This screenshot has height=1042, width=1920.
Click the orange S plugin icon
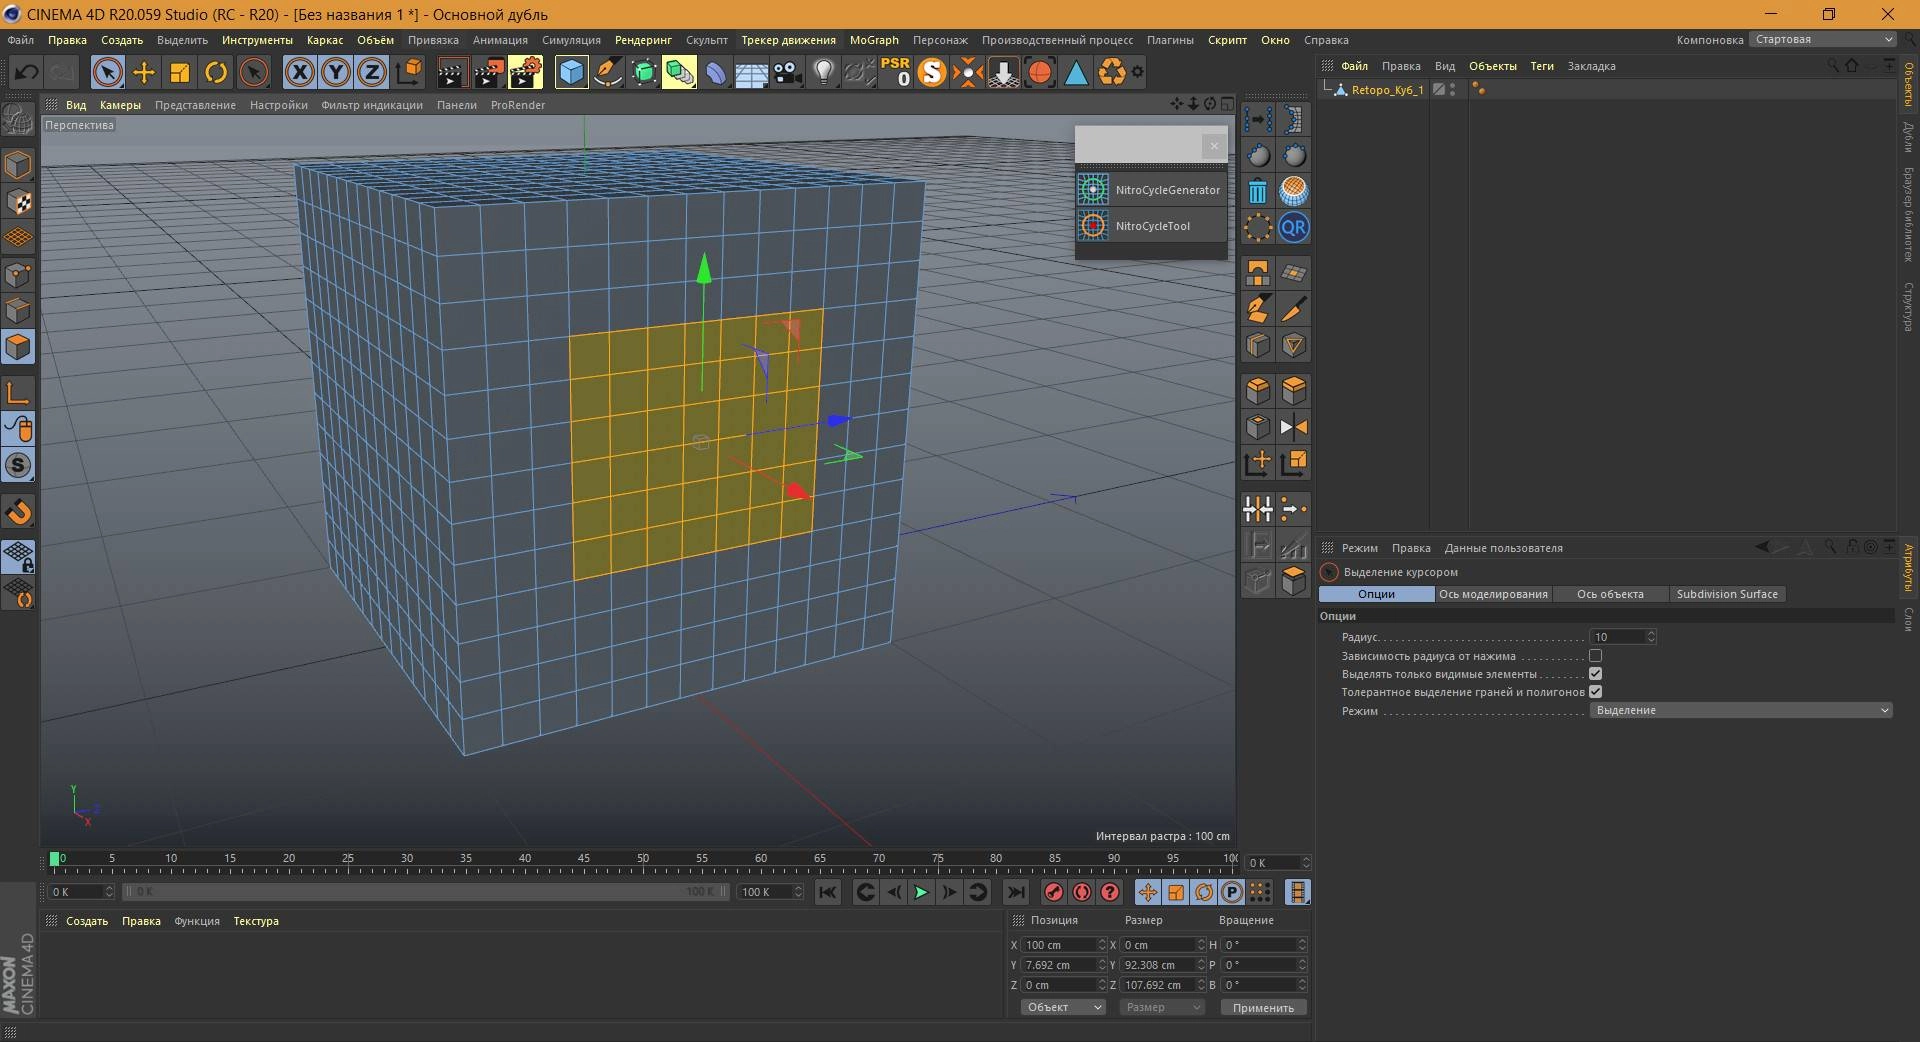tap(931, 72)
